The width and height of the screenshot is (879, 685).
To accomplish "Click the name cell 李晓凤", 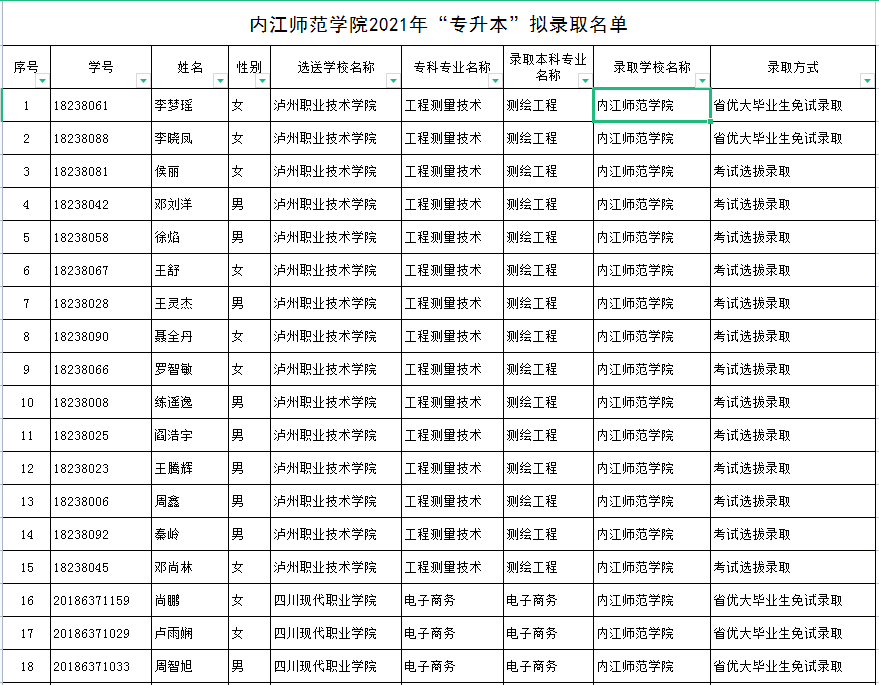I will (x=190, y=138).
